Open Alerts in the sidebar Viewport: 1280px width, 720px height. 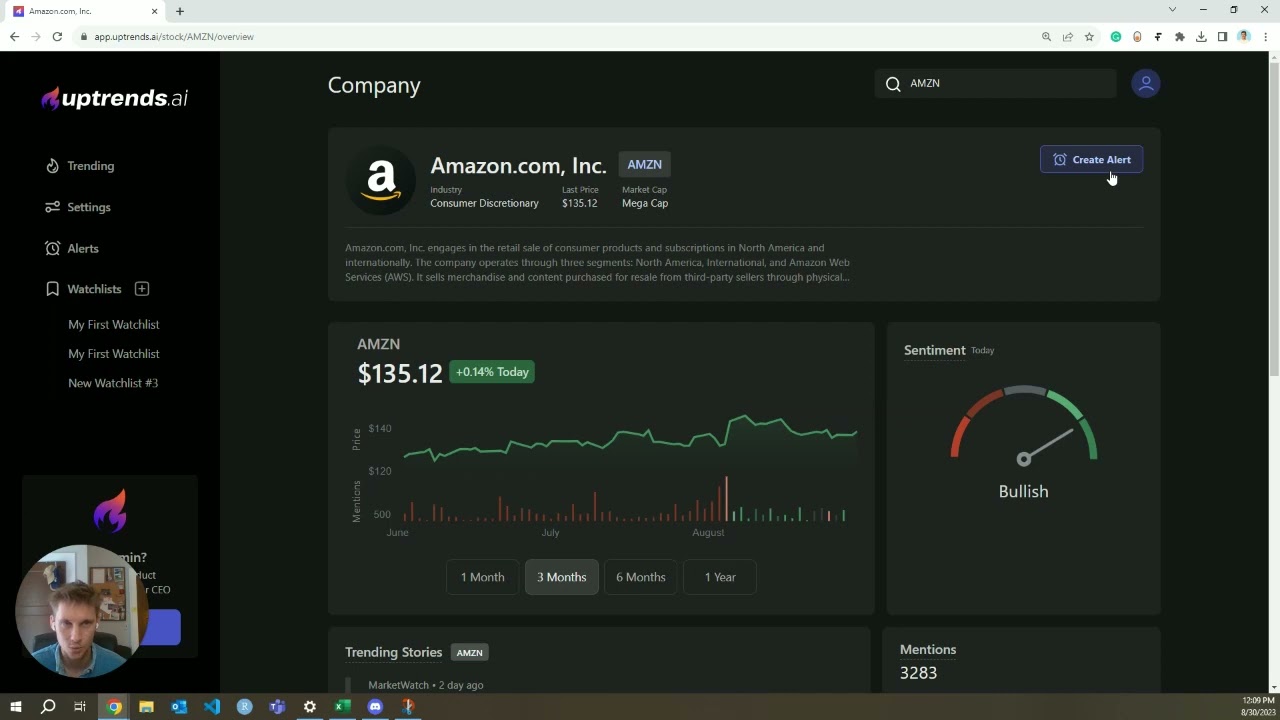pyautogui.click(x=72, y=248)
